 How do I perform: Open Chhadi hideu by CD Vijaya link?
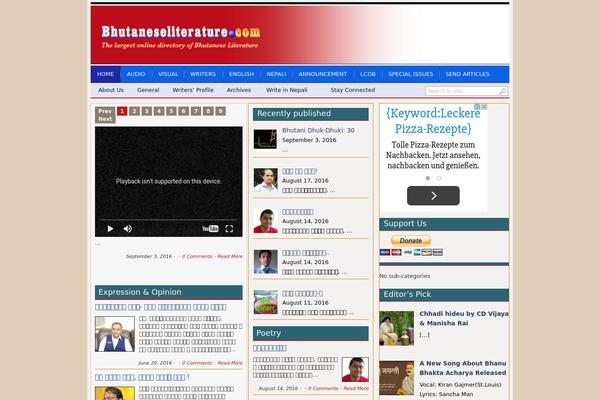464,318
